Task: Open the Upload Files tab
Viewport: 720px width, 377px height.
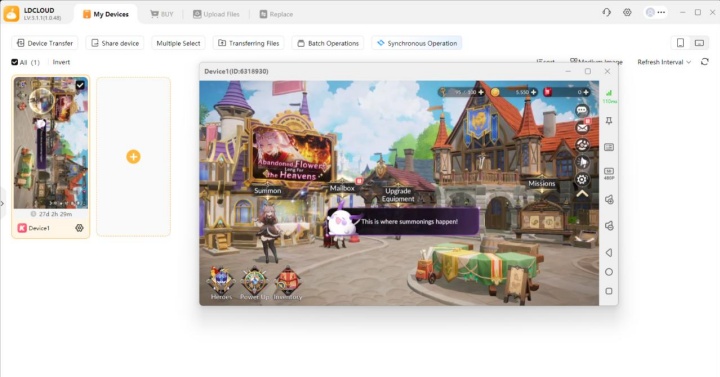Action: point(216,14)
